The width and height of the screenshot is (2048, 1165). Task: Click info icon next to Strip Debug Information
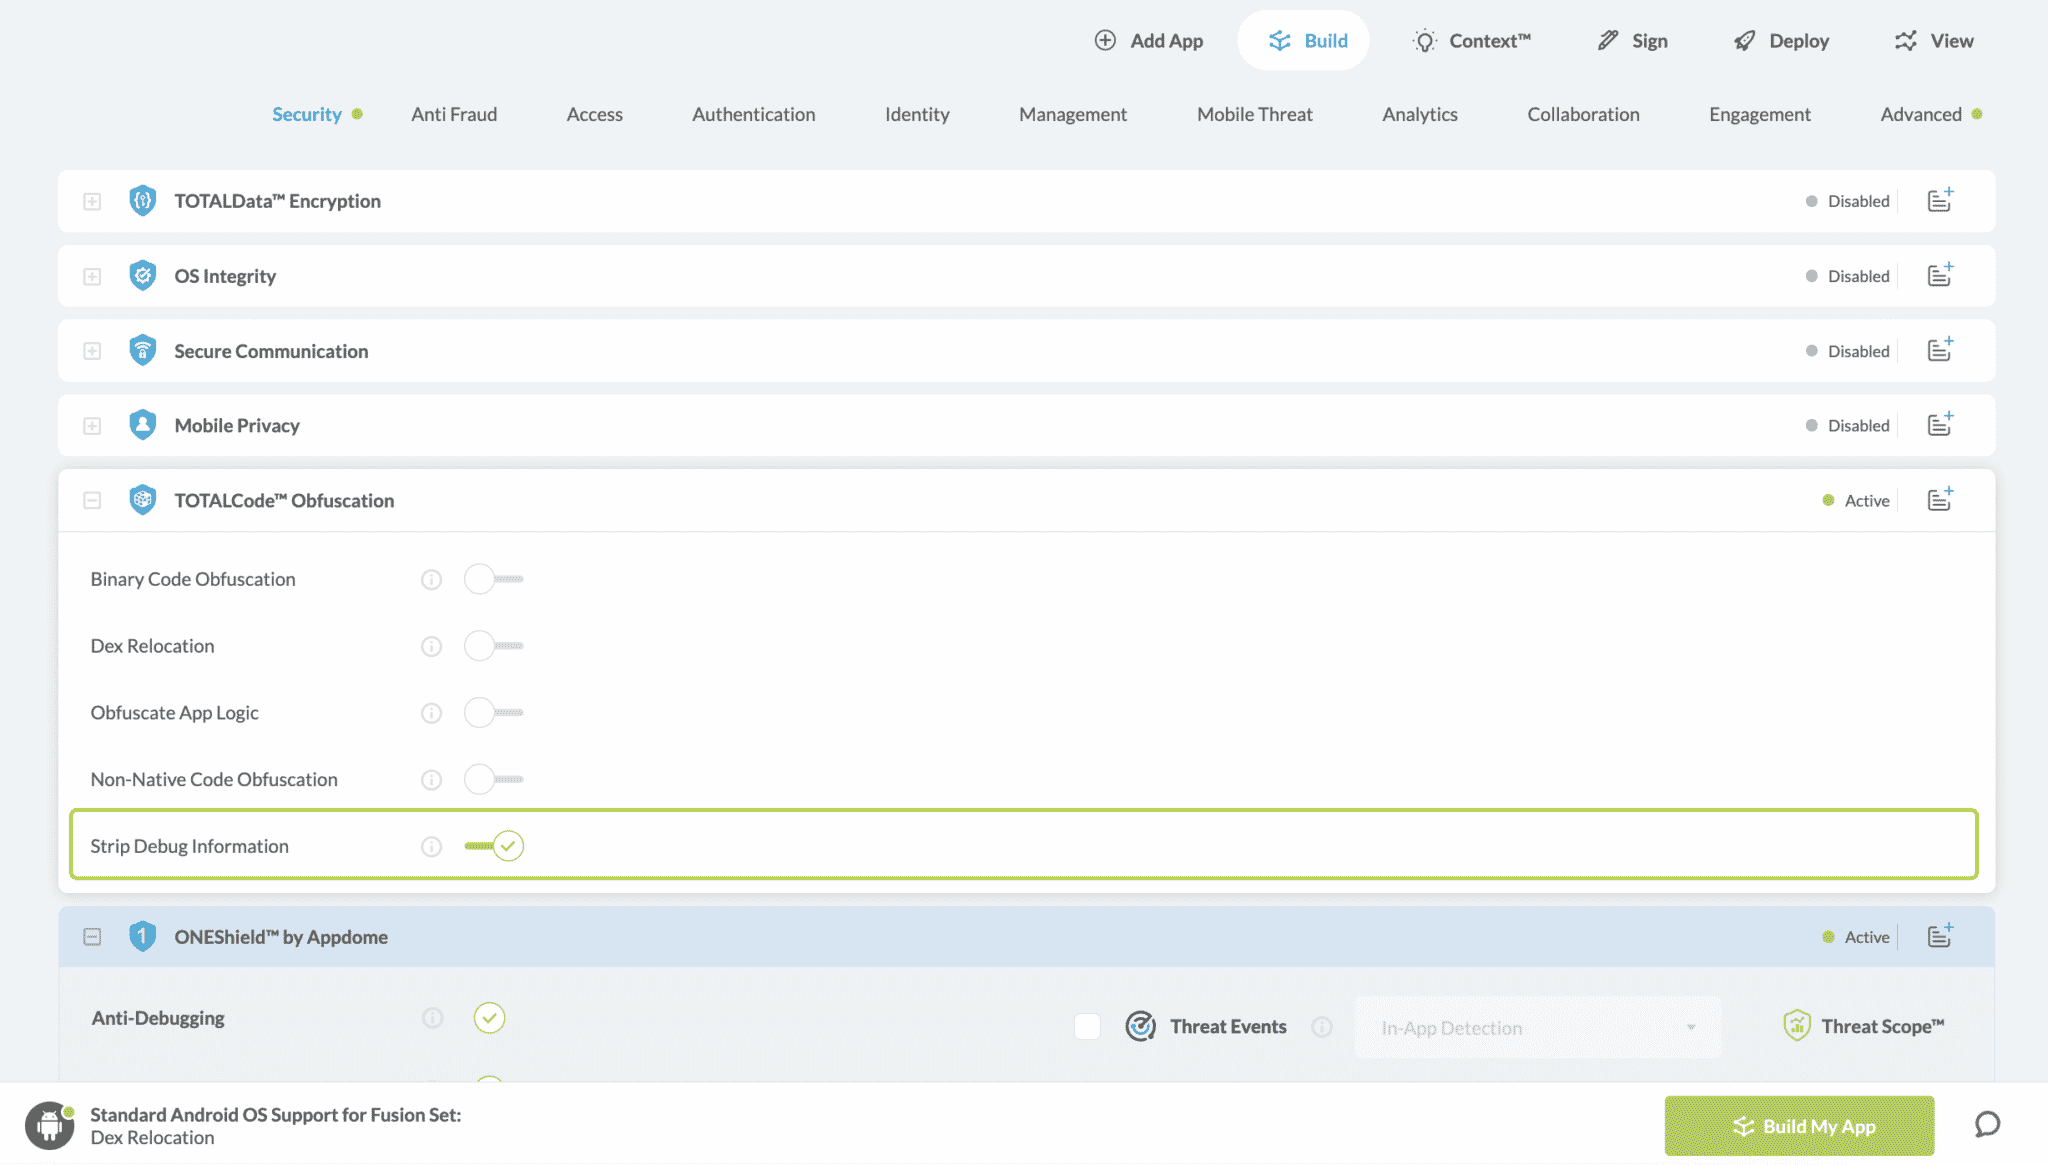431,847
